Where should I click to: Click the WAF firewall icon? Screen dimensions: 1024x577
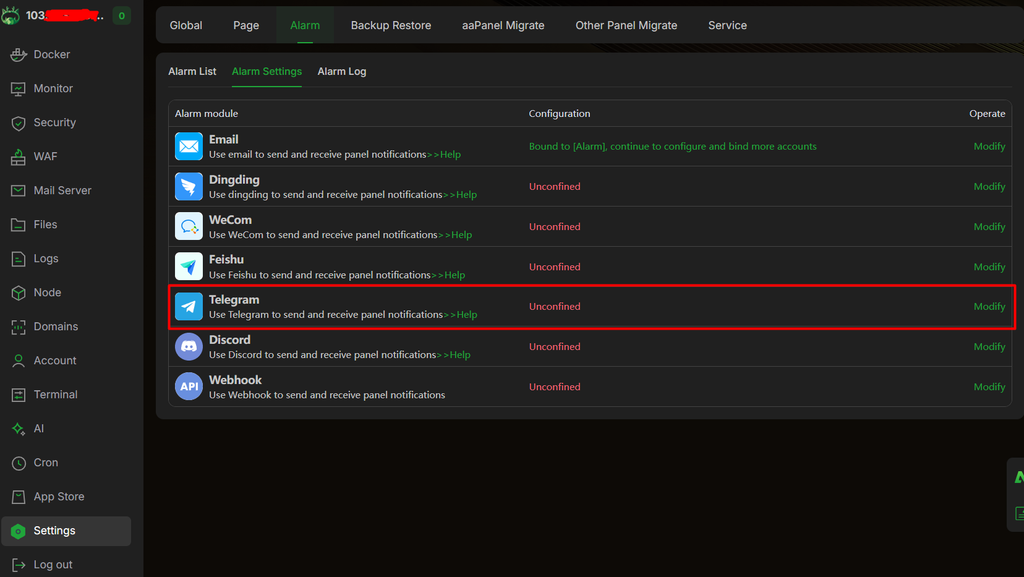click(x=18, y=157)
